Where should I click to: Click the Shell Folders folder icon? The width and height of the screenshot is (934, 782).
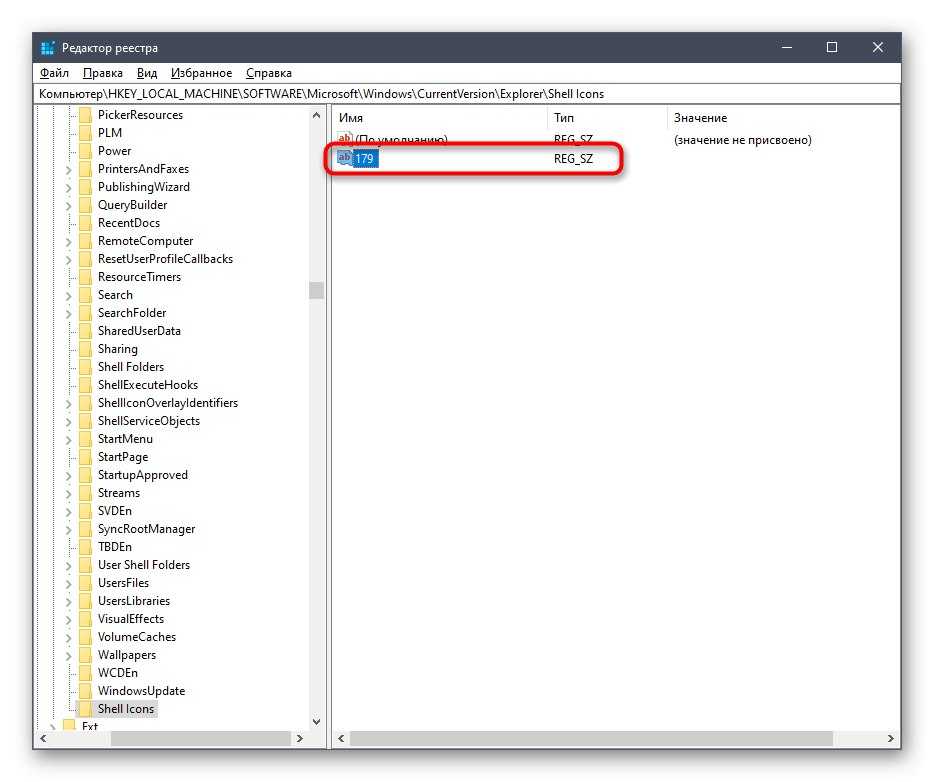click(x=85, y=366)
